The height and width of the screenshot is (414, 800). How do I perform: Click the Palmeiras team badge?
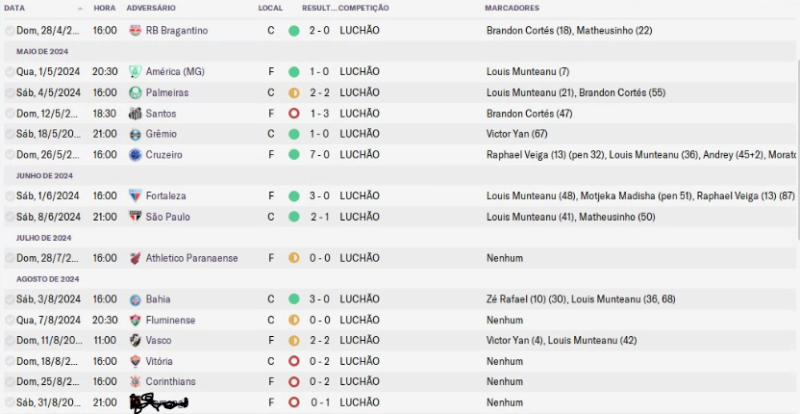135,93
